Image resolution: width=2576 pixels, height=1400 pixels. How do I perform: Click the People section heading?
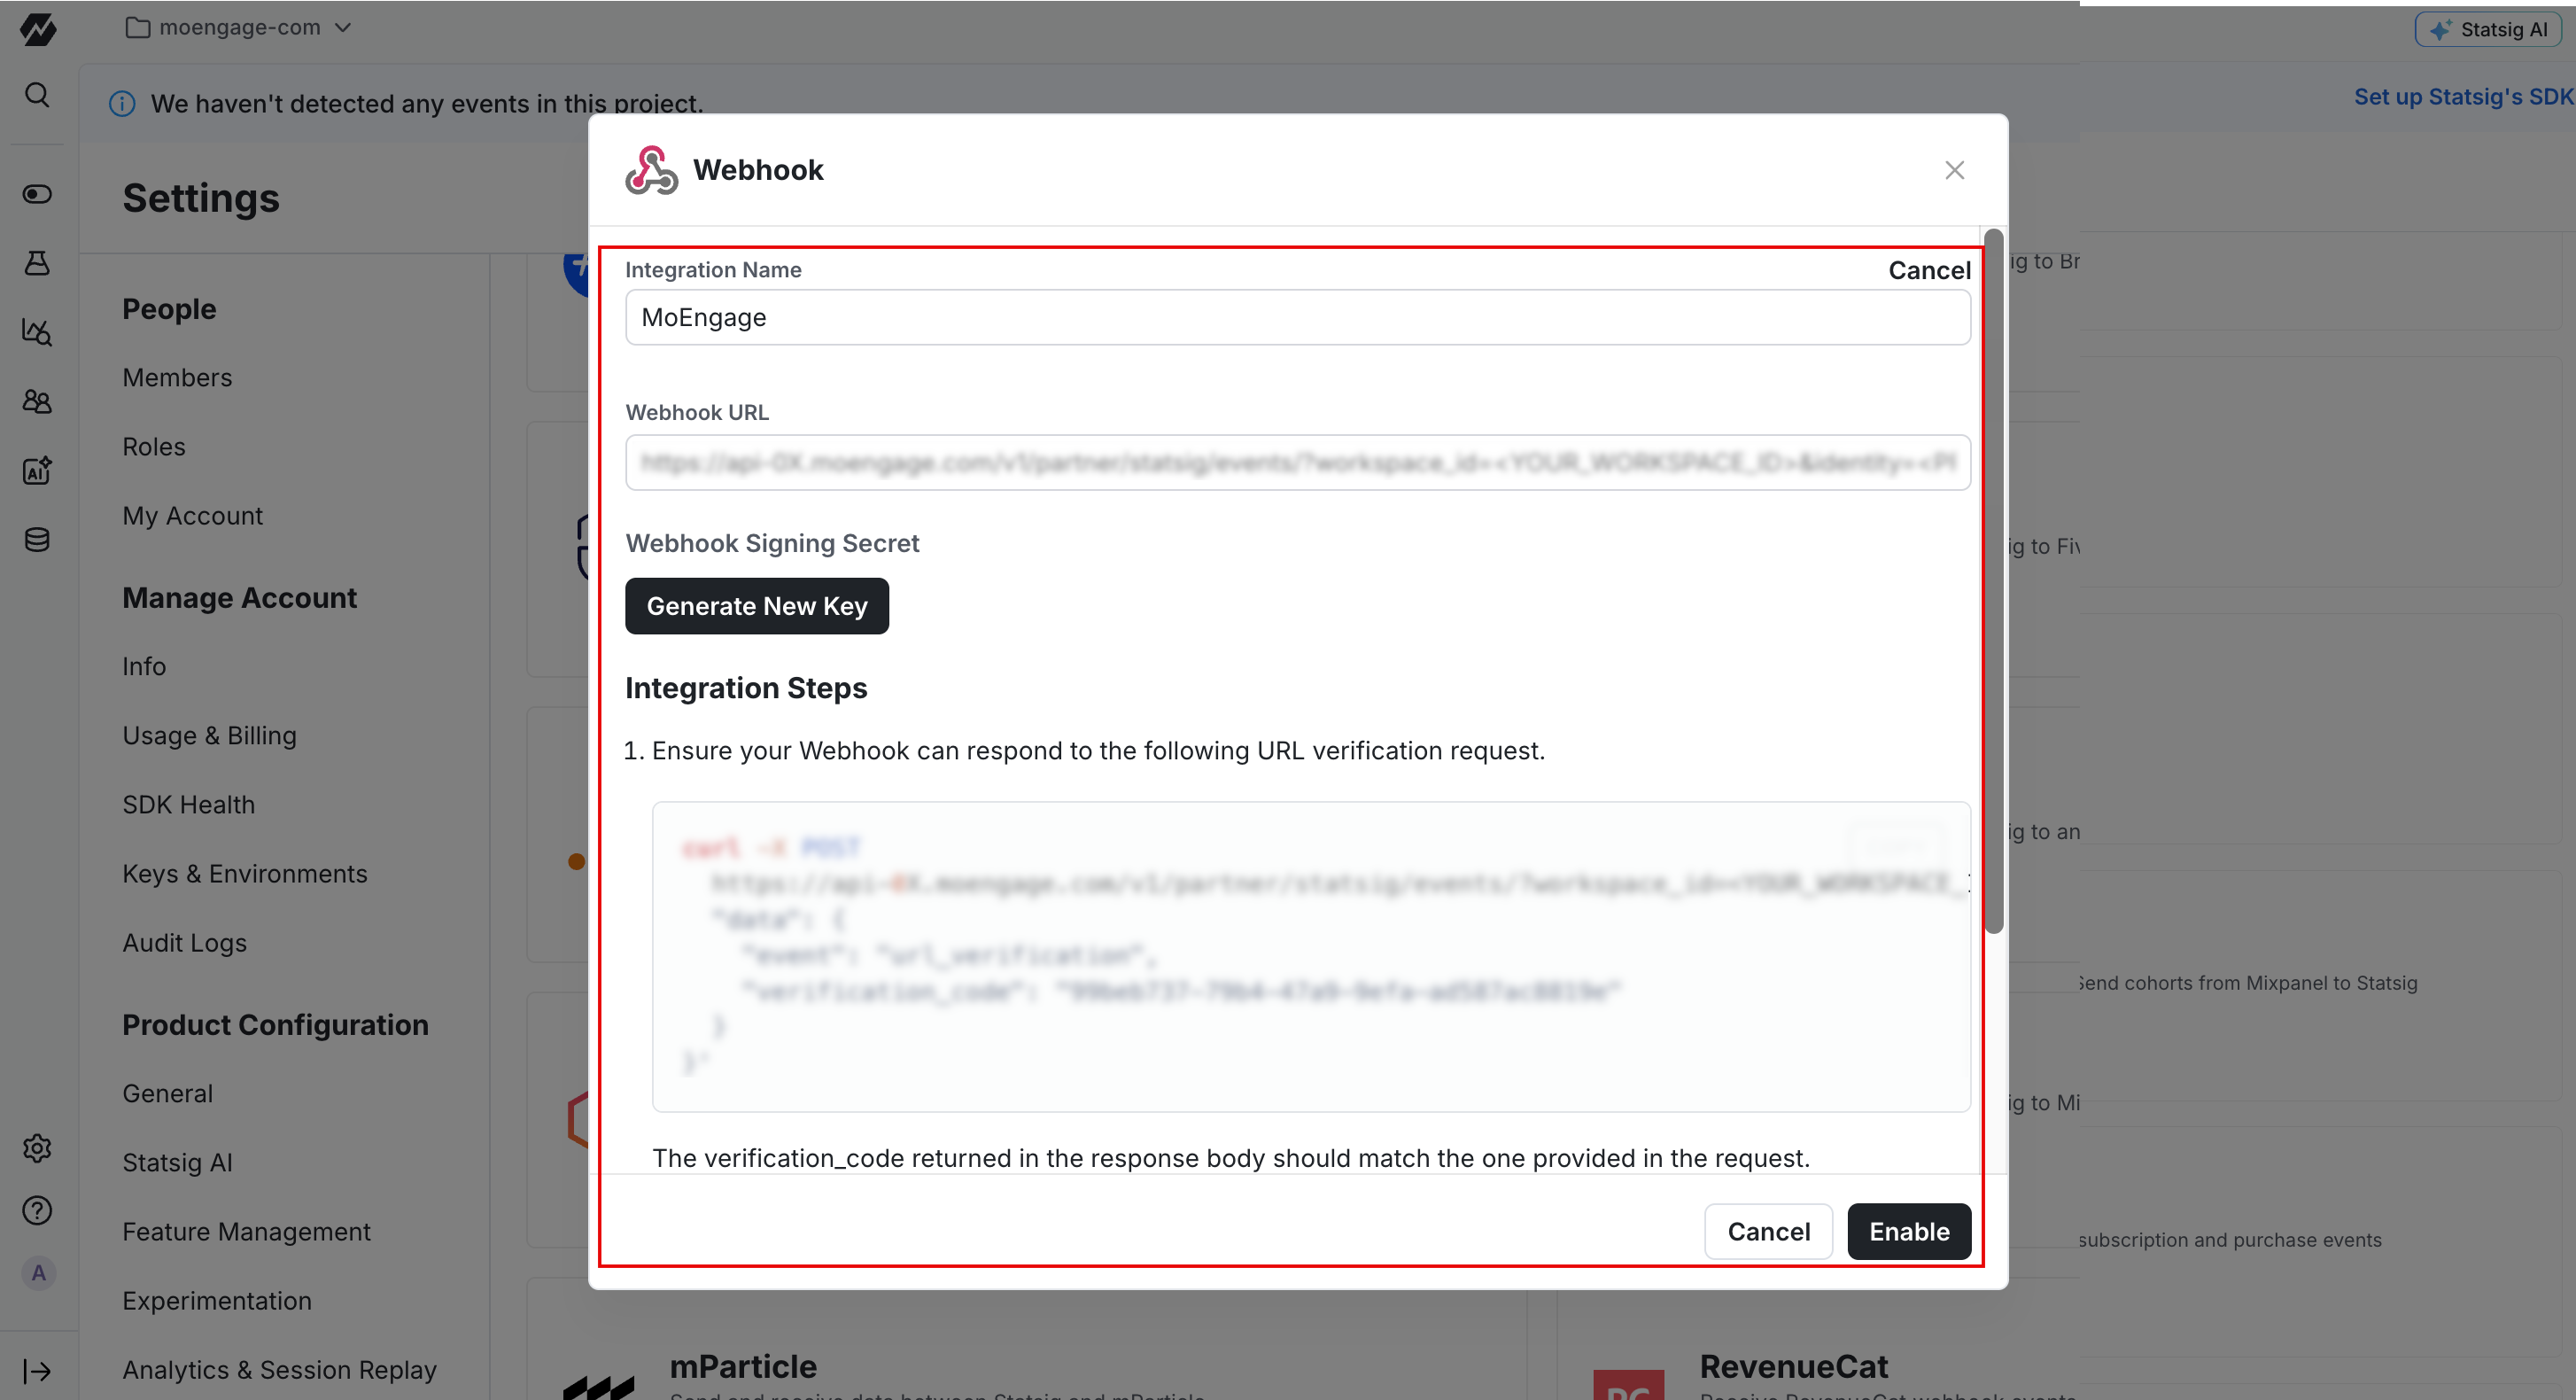(169, 309)
